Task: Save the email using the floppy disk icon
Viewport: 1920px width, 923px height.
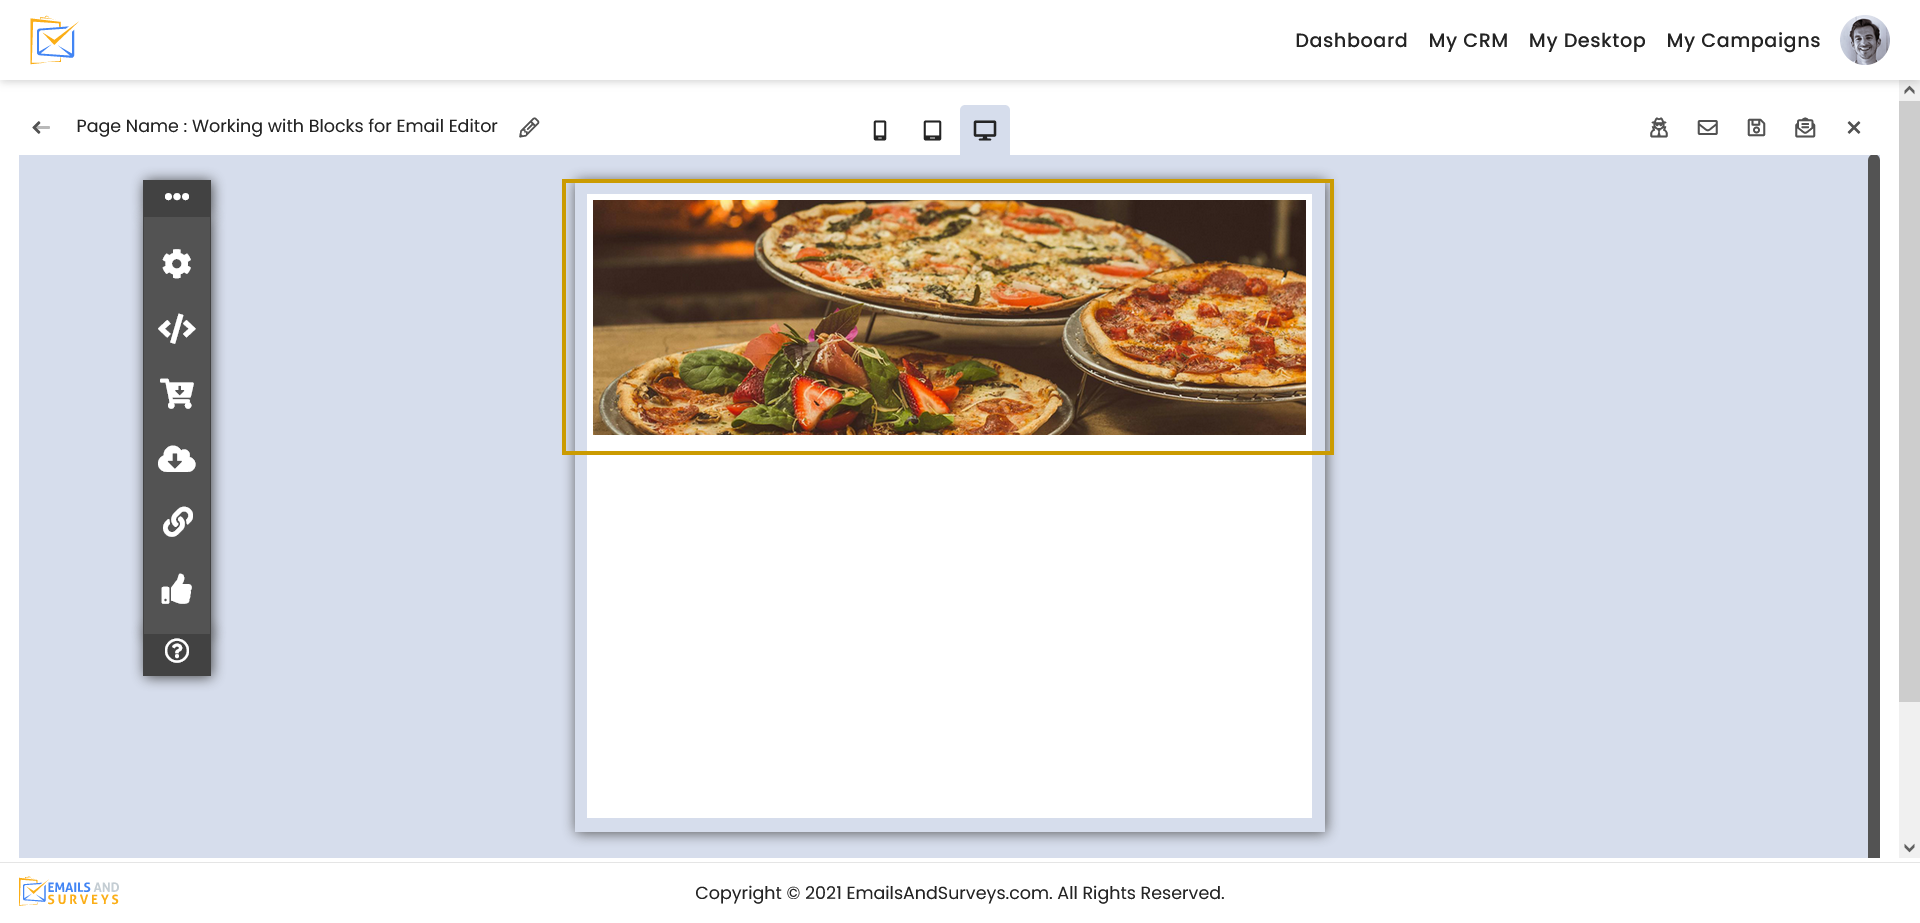Action: point(1756,127)
